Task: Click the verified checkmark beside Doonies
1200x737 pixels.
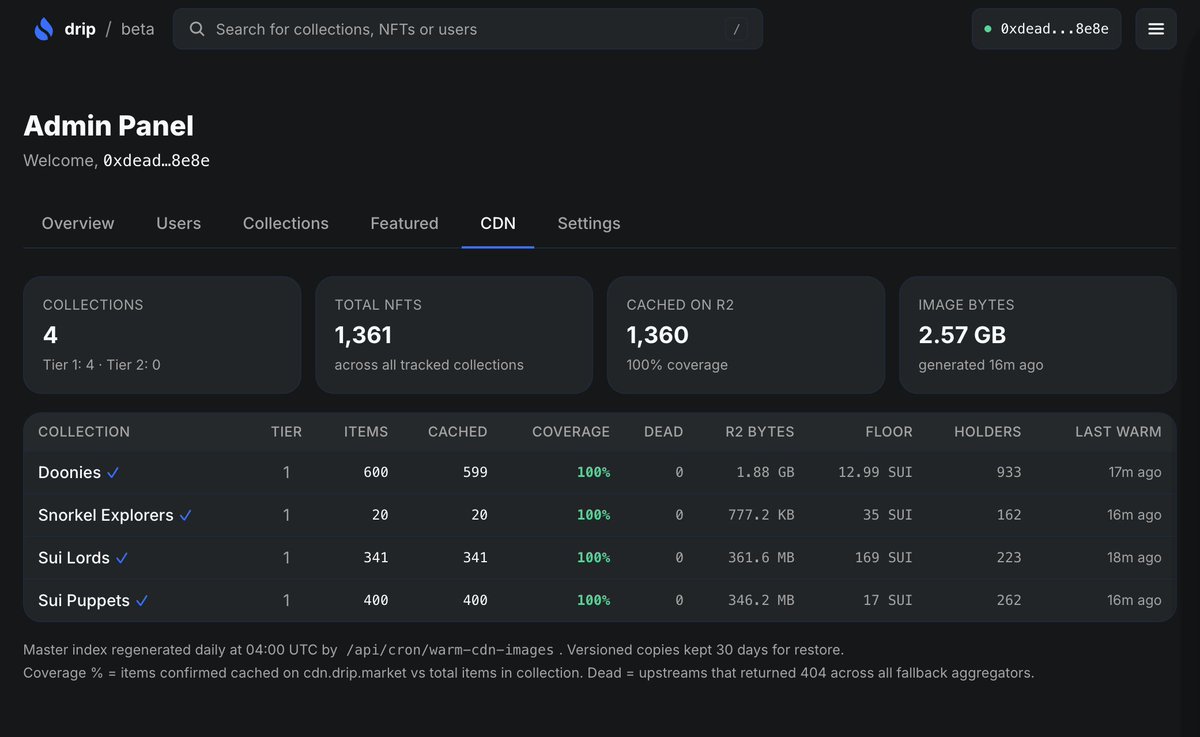Action: pos(114,473)
